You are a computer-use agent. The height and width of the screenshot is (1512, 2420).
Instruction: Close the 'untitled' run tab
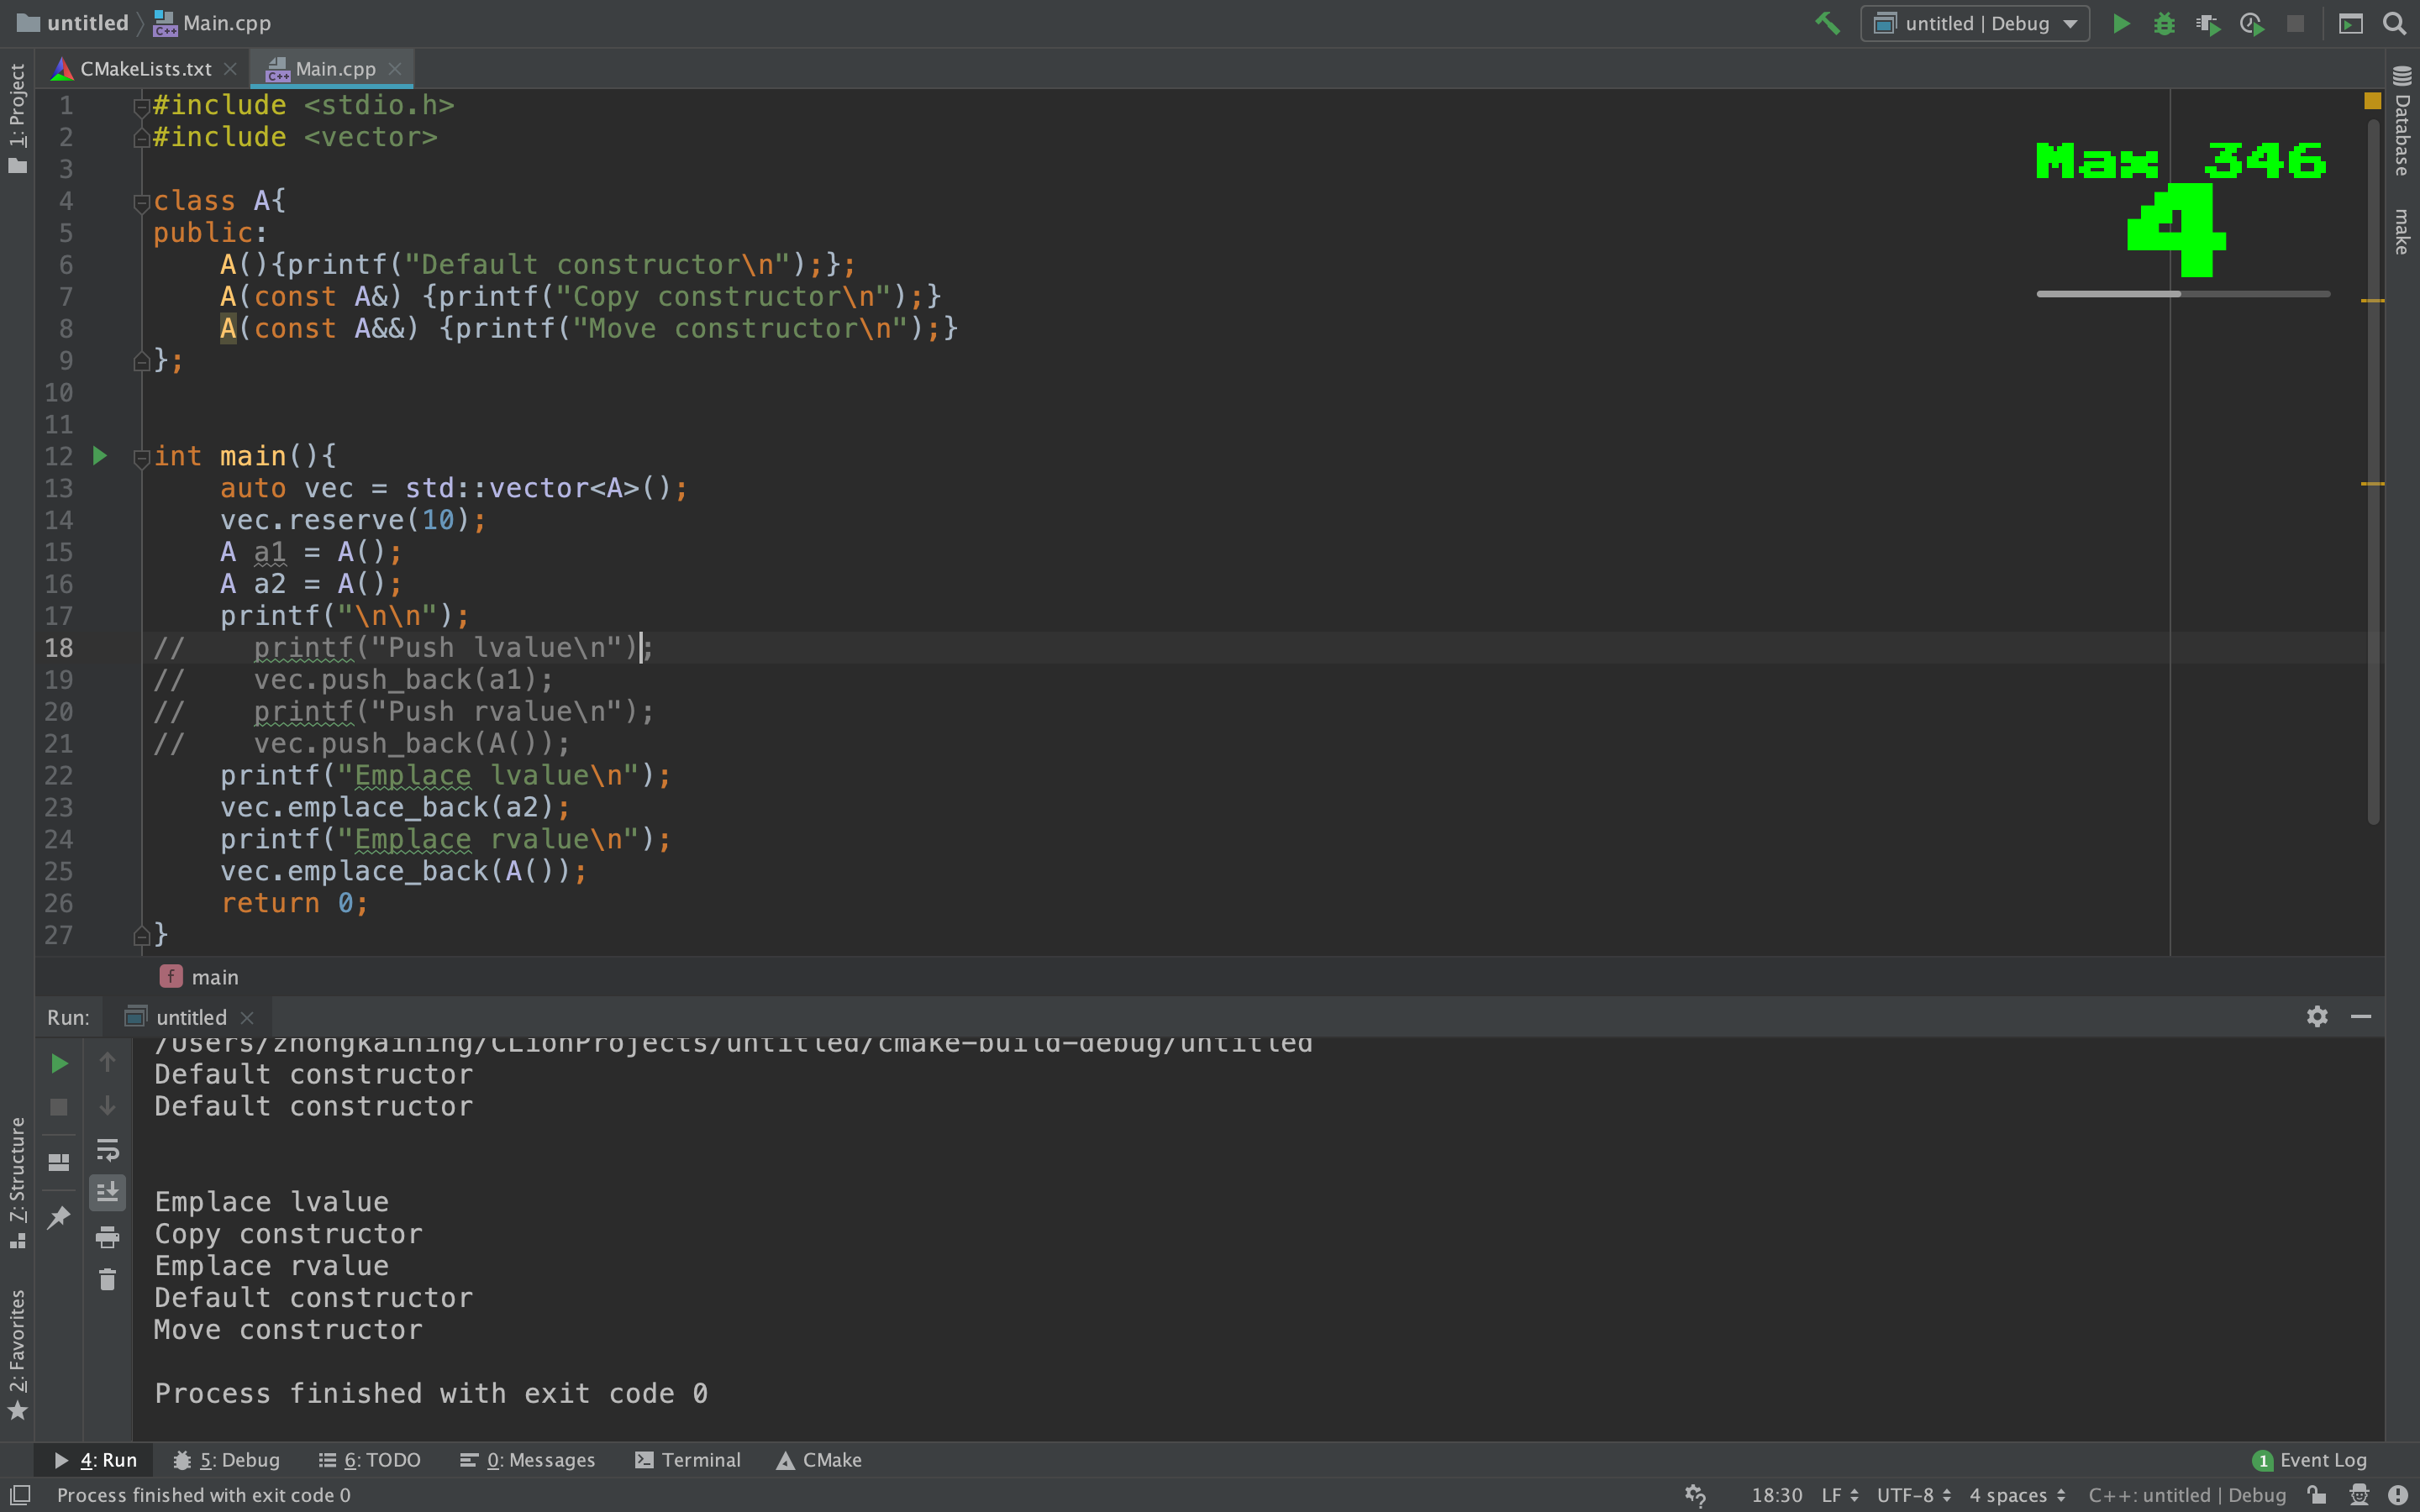[247, 1017]
